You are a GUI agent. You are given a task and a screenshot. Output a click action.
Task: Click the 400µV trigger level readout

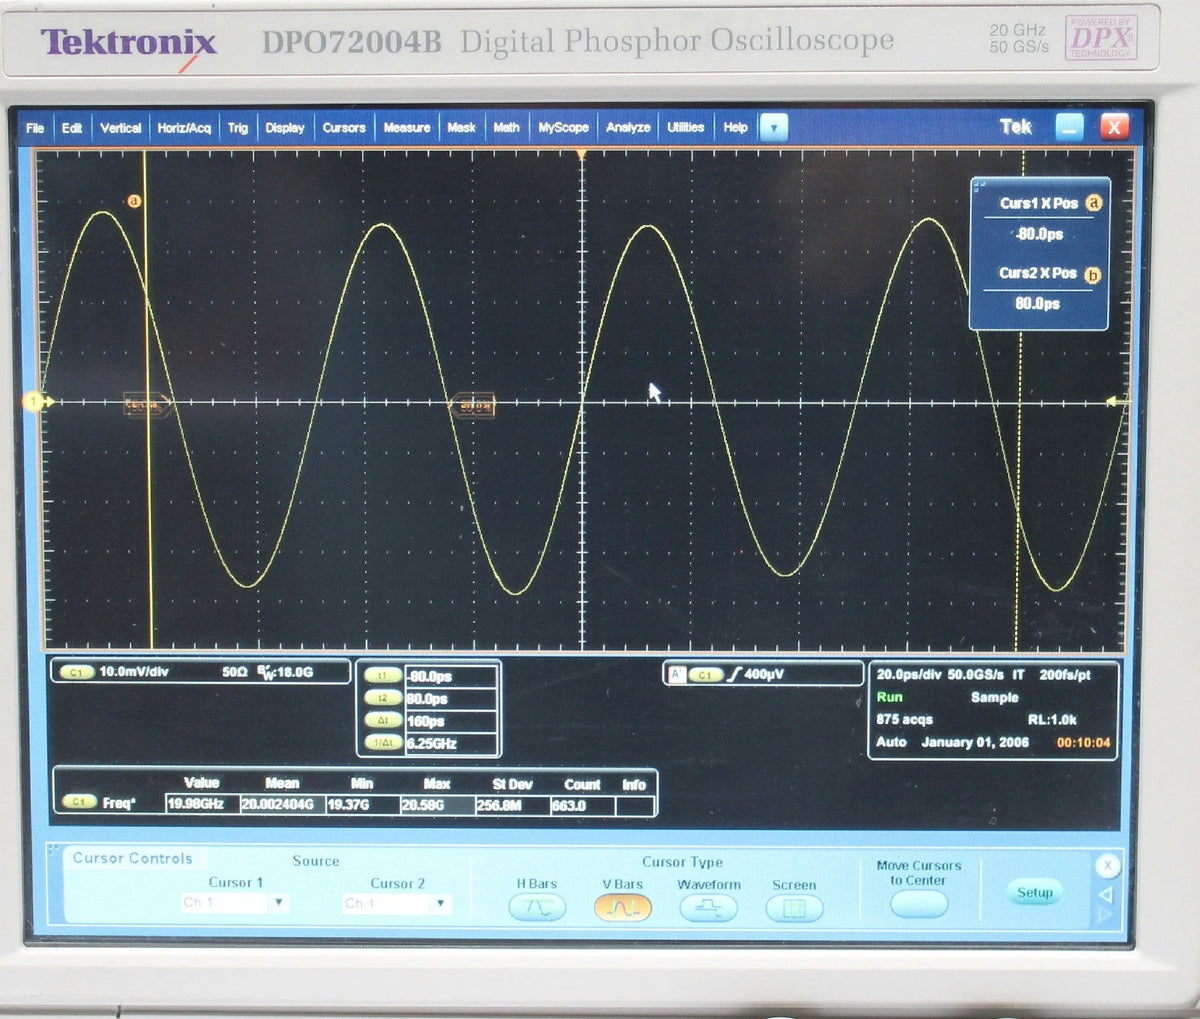point(764,675)
